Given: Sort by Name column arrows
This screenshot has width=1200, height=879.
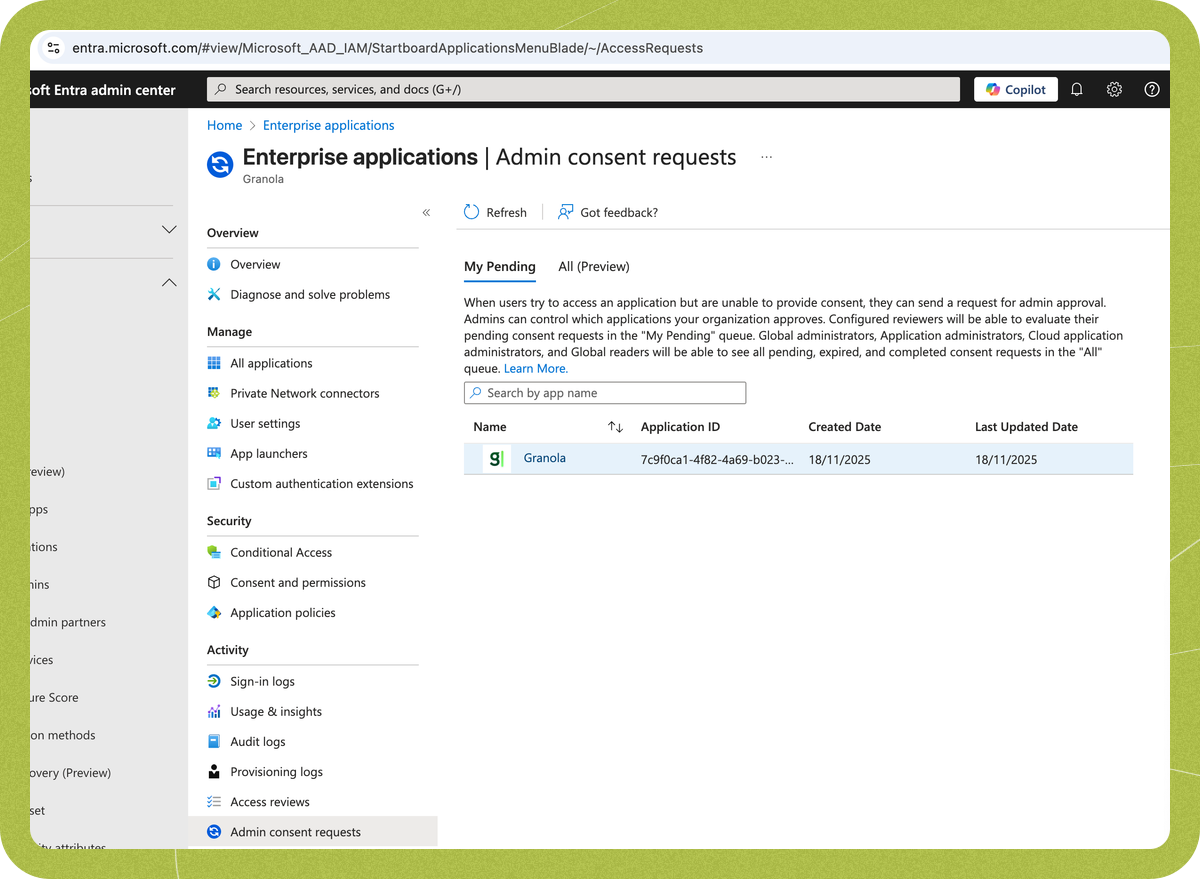Looking at the screenshot, I should pos(615,427).
